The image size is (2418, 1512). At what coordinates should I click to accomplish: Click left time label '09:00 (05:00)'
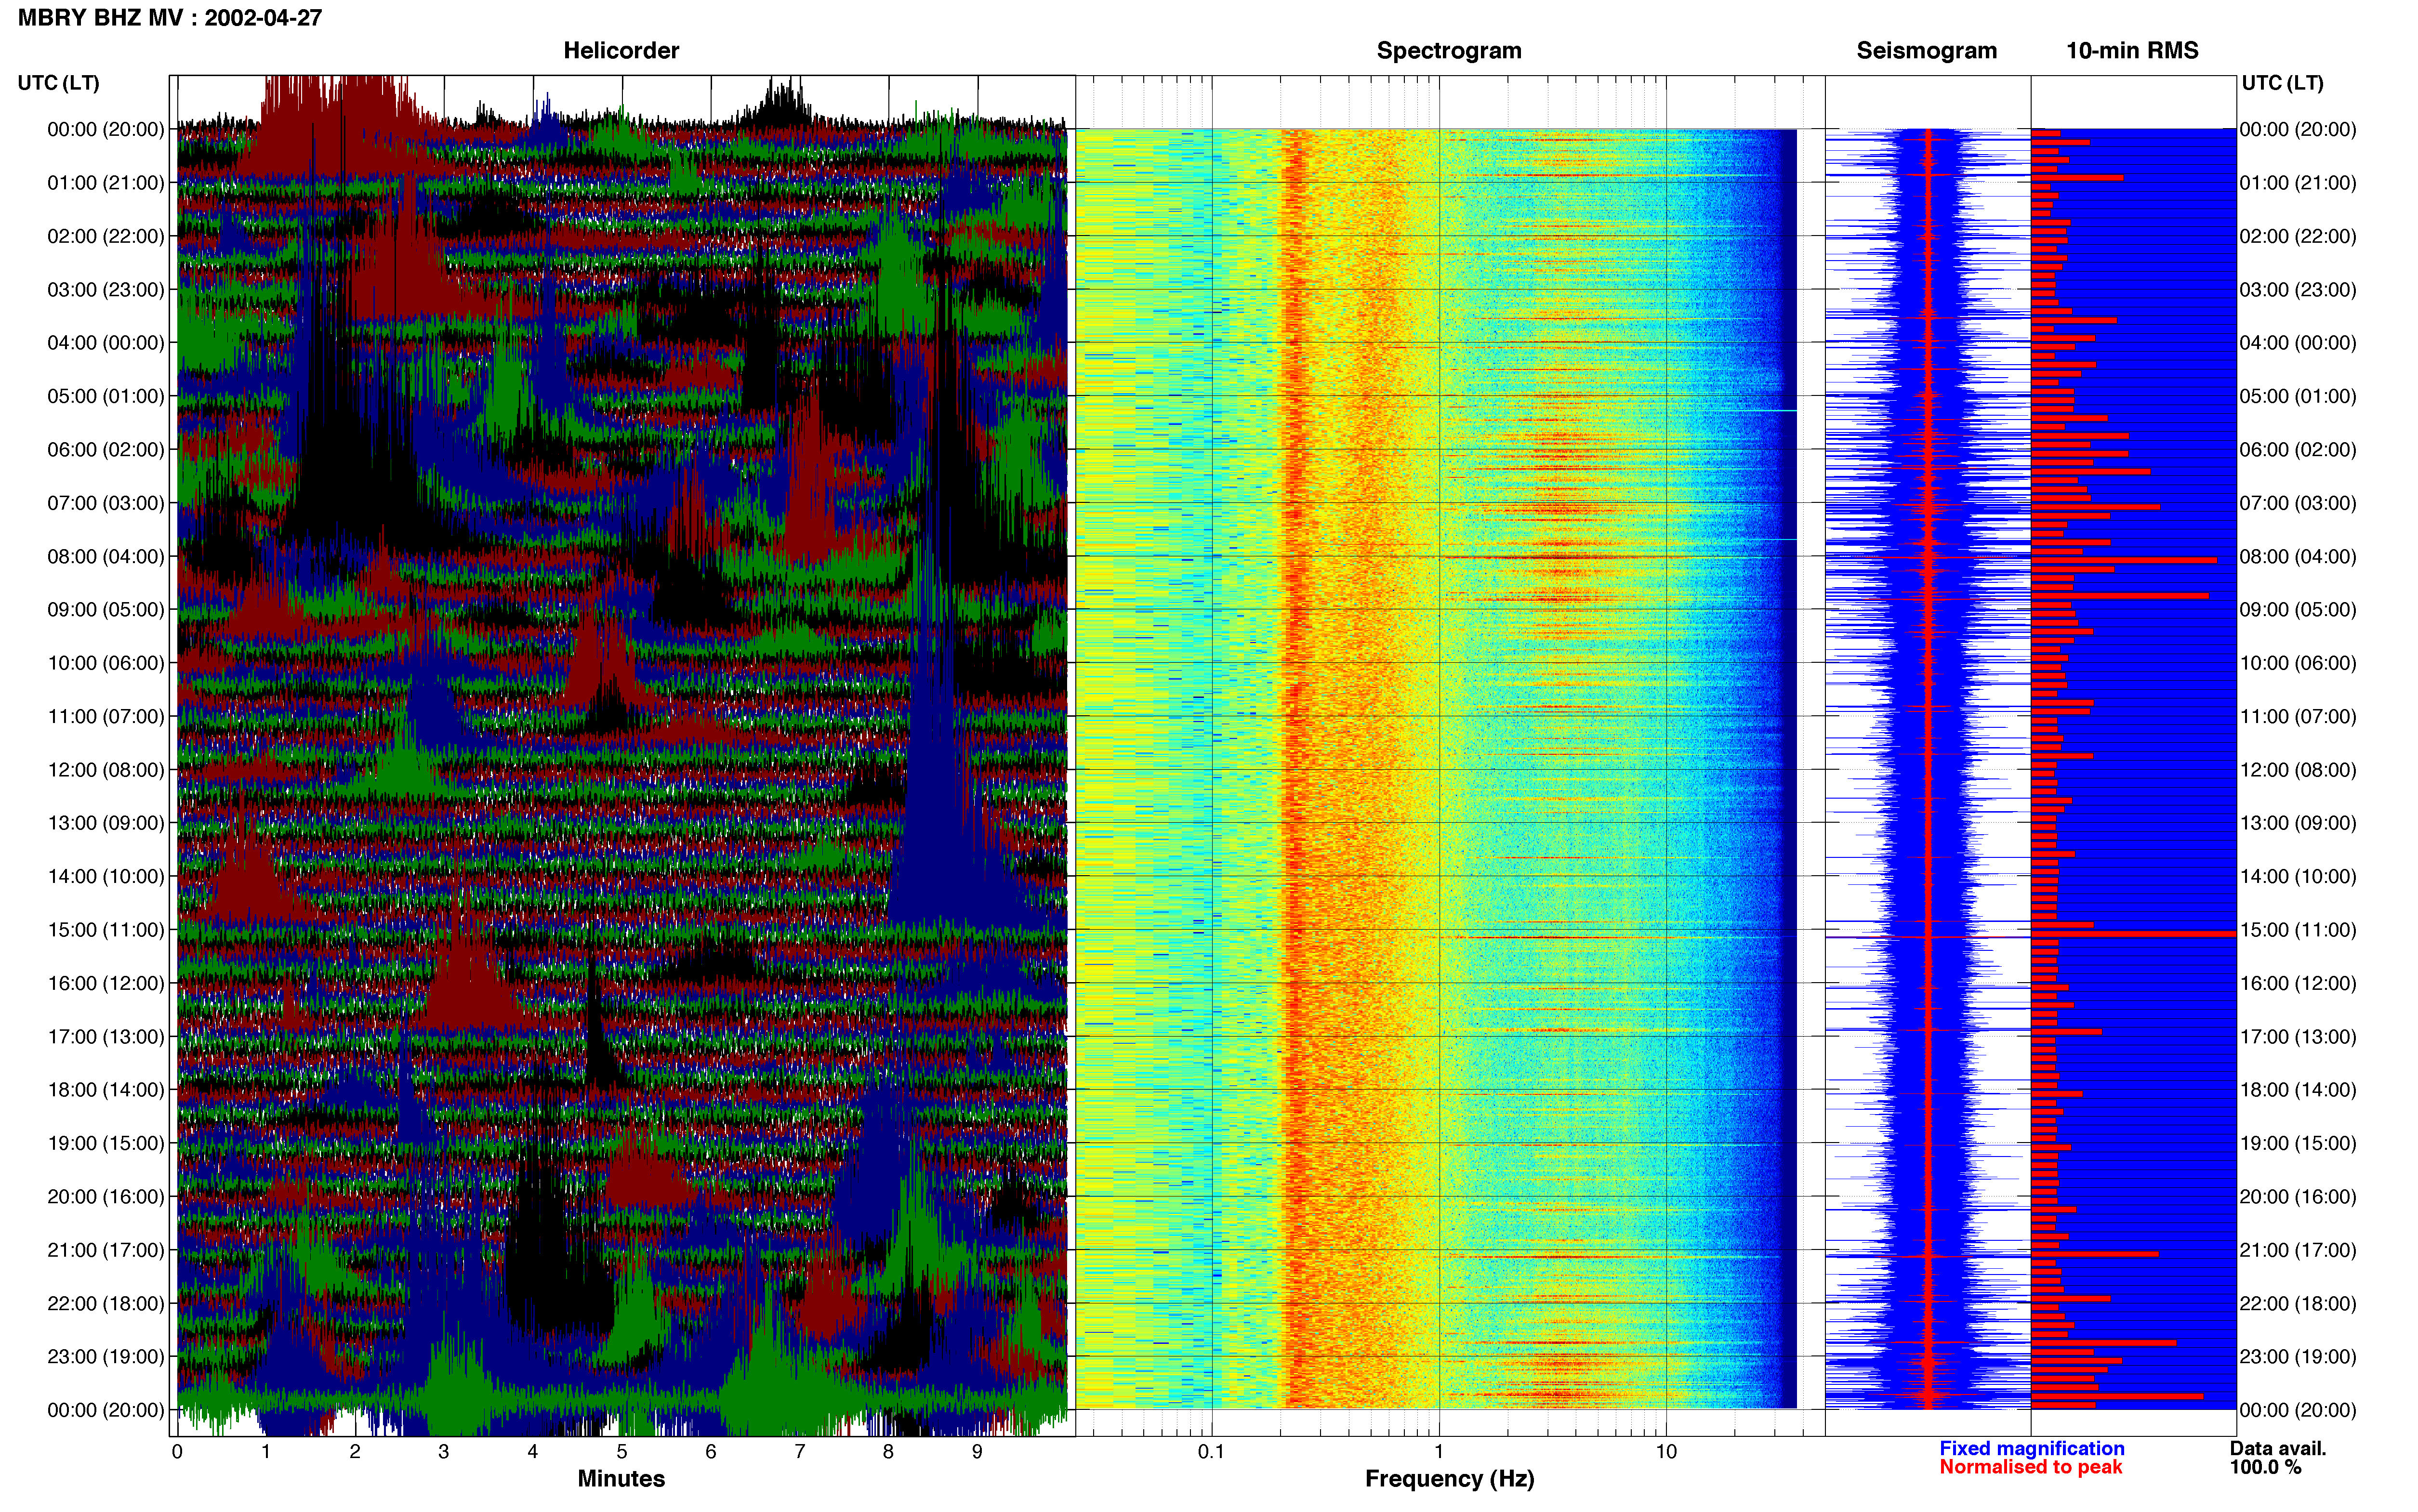[x=106, y=610]
